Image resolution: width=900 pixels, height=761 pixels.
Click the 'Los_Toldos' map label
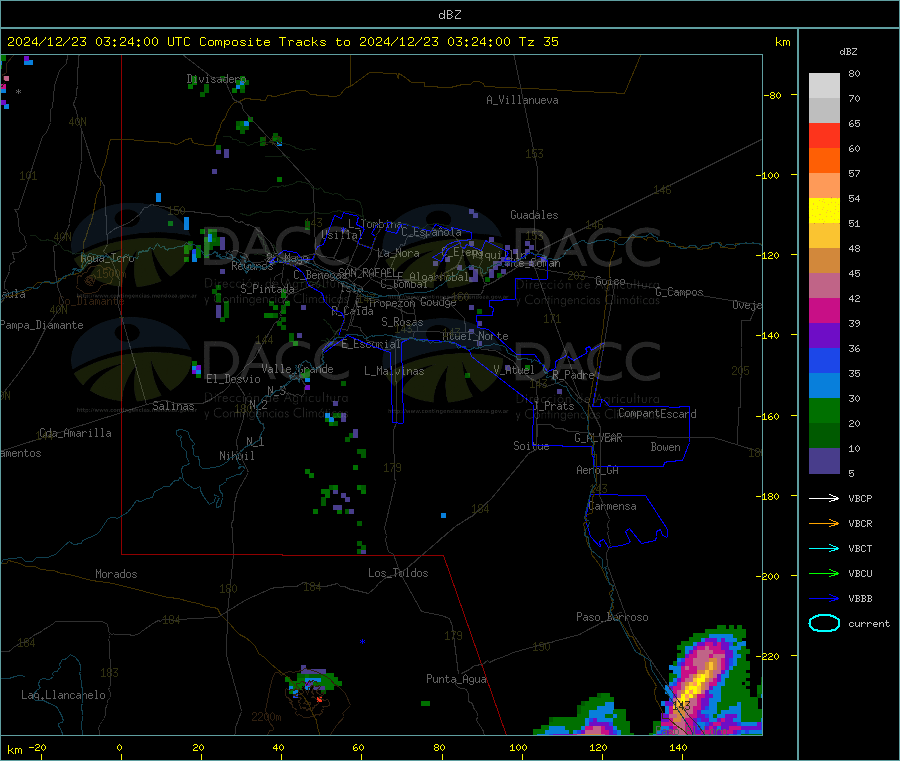[398, 573]
